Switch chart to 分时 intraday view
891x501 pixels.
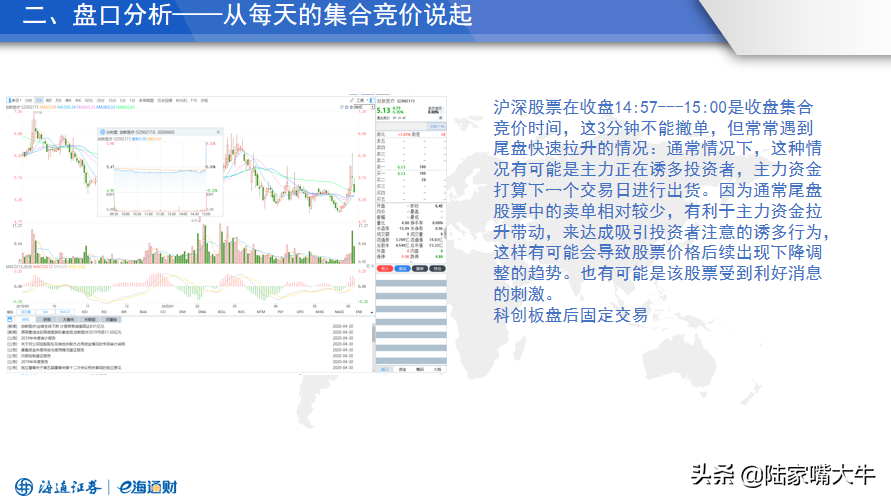tap(27, 100)
